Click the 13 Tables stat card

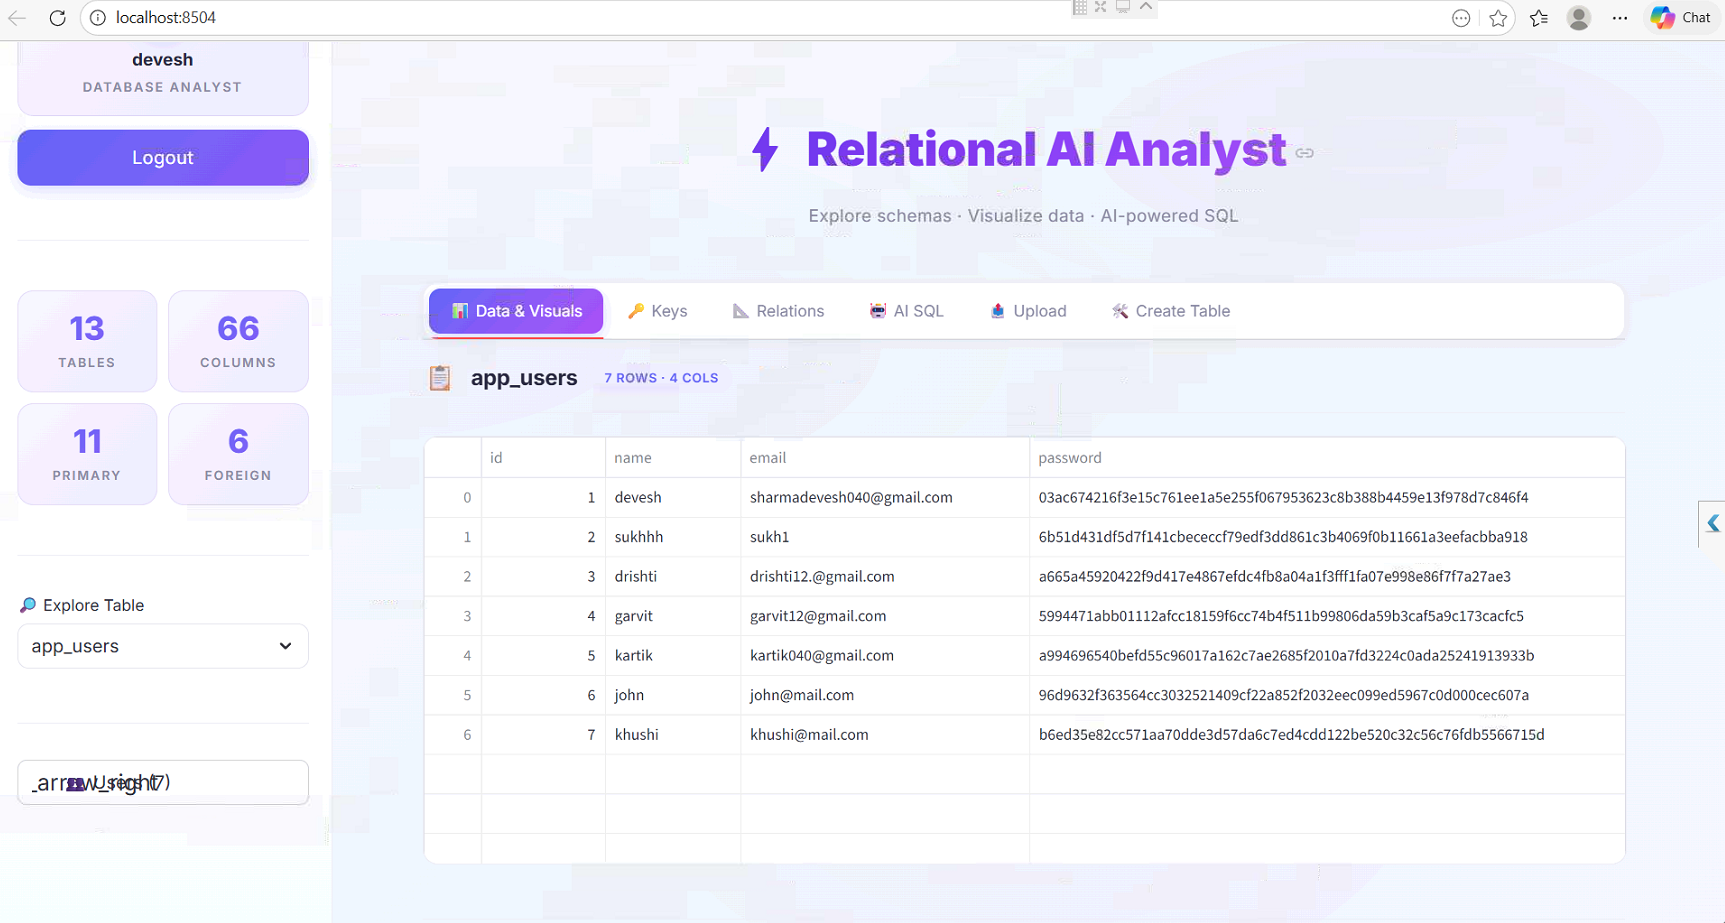pyautogui.click(x=87, y=341)
